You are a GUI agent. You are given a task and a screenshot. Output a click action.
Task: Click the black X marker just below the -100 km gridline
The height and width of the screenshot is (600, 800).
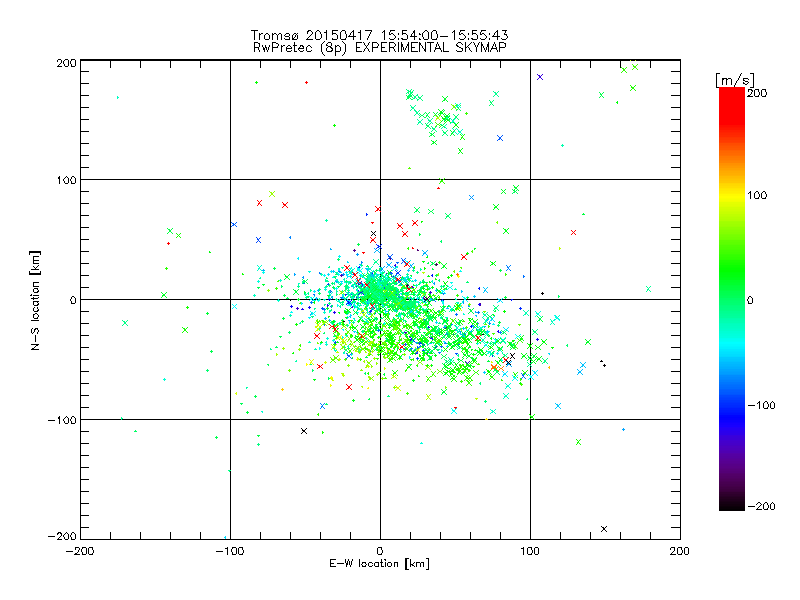click(304, 431)
